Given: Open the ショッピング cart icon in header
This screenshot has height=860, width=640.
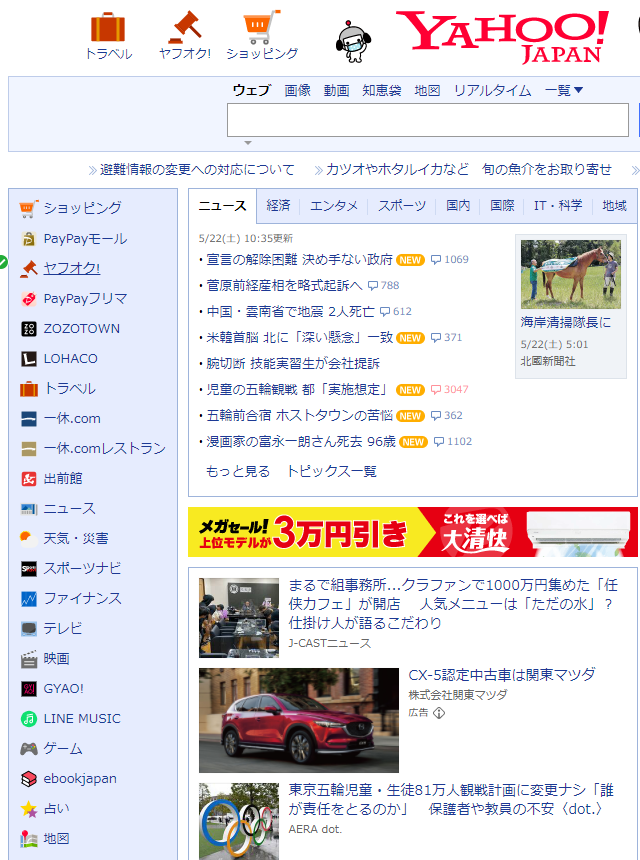Looking at the screenshot, I should point(262,27).
